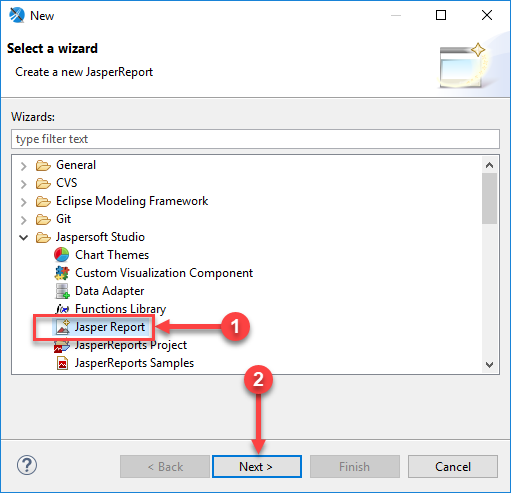Image resolution: width=511 pixels, height=493 pixels.
Task: Click the Jasper Report wizard icon
Action: click(63, 327)
